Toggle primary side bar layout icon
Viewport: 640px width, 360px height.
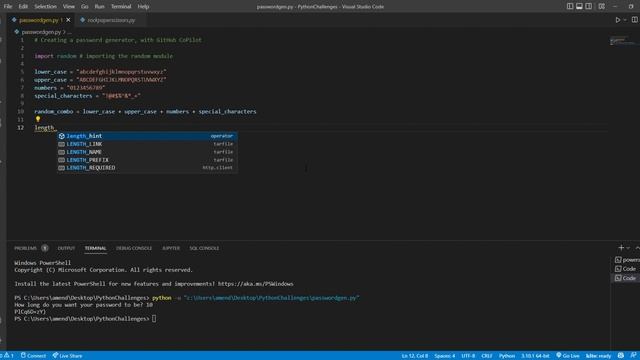tap(570, 6)
